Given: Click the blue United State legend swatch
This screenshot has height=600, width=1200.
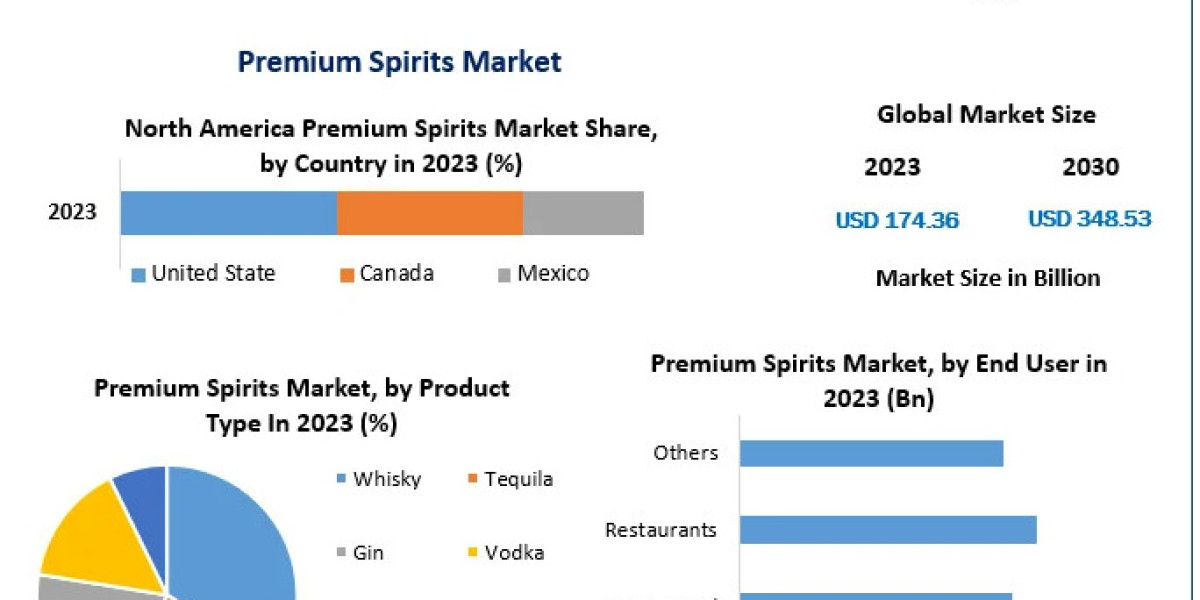Looking at the screenshot, I should 139,275.
